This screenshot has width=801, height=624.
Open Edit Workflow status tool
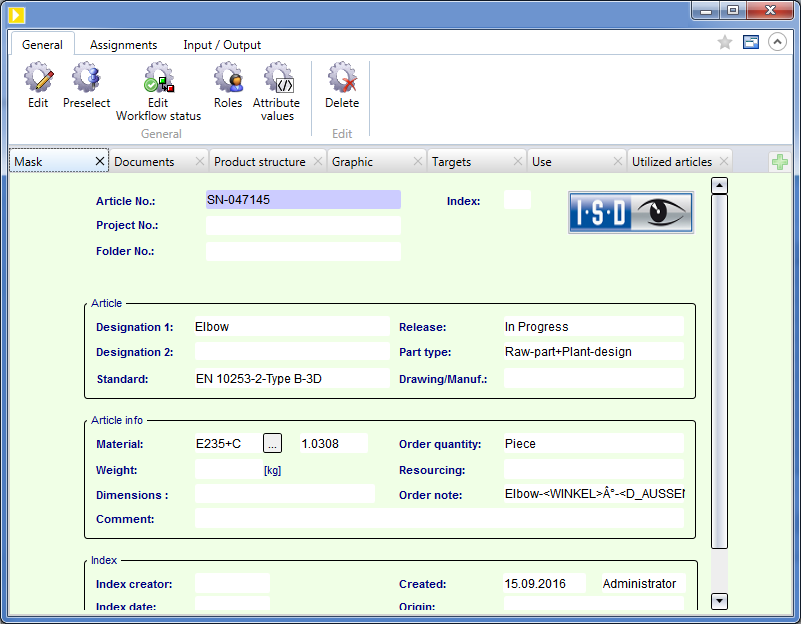click(158, 80)
